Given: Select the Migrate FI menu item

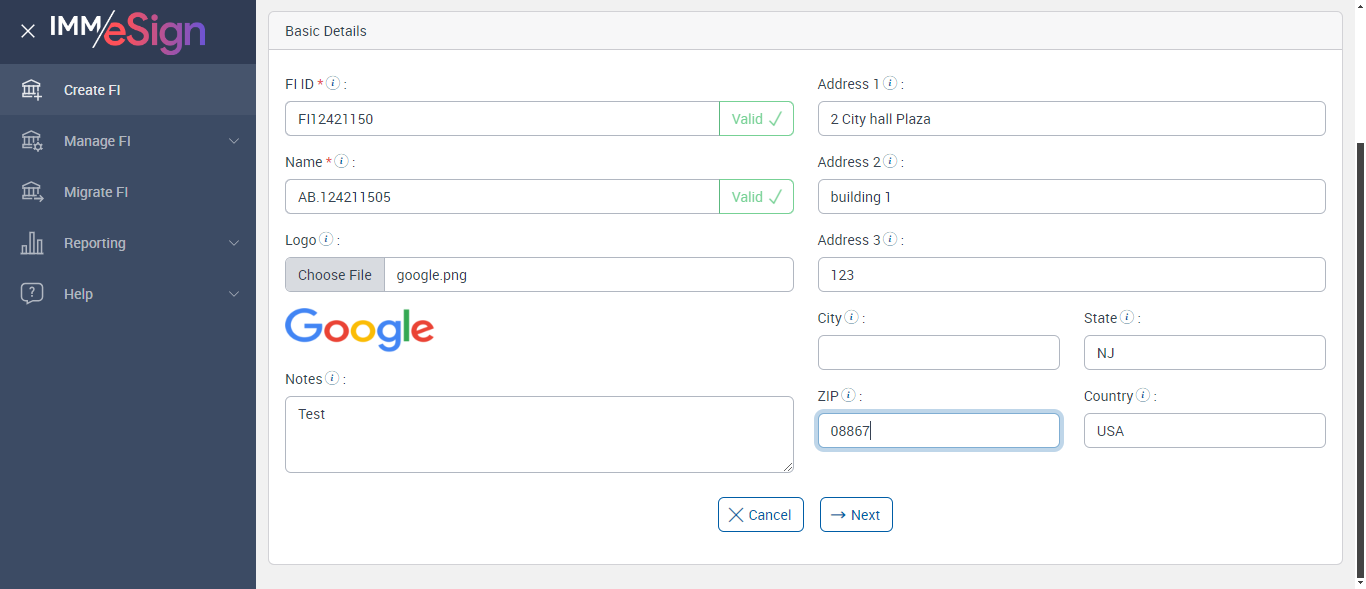Looking at the screenshot, I should [x=96, y=192].
